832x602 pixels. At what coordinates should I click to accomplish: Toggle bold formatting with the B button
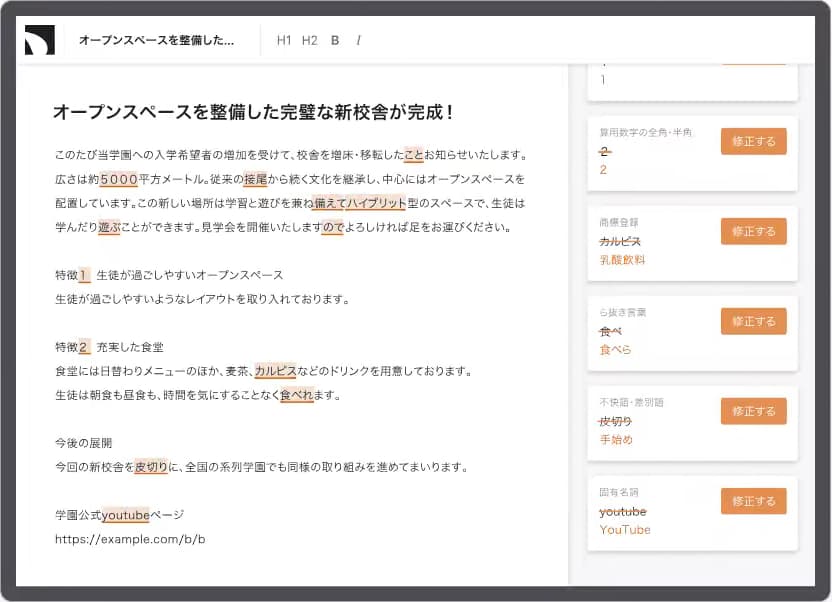[x=335, y=40]
